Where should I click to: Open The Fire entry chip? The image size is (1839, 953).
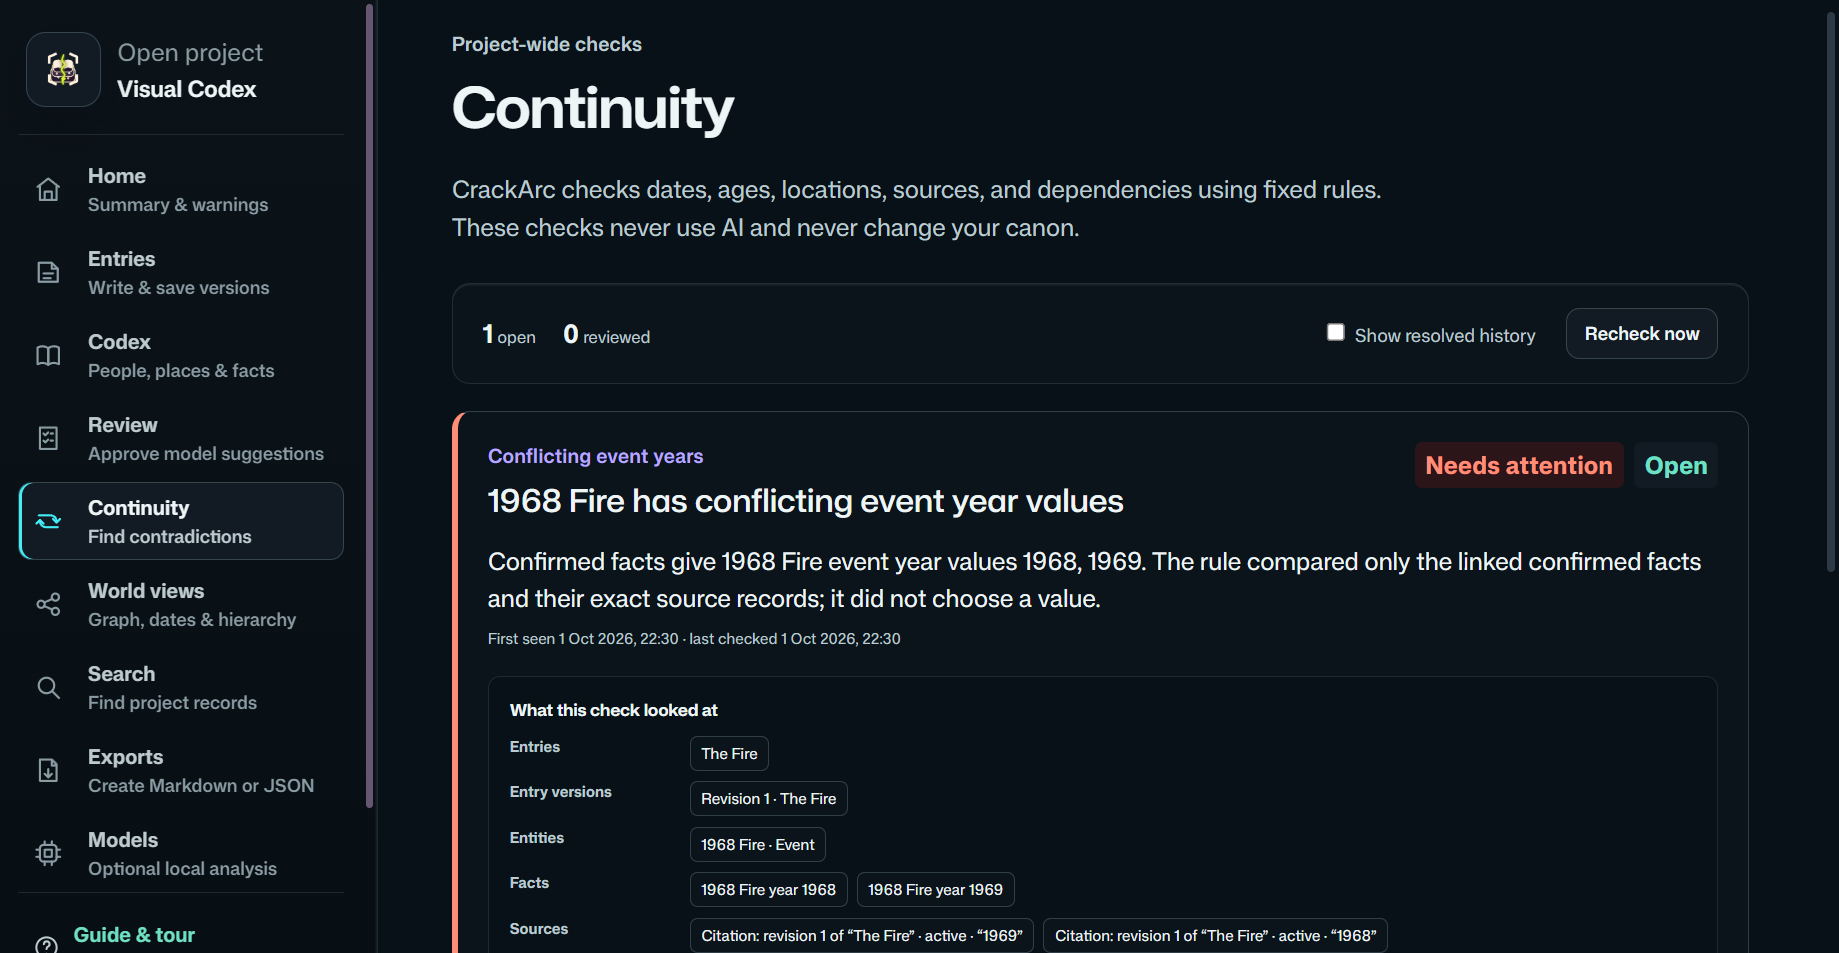click(x=729, y=754)
